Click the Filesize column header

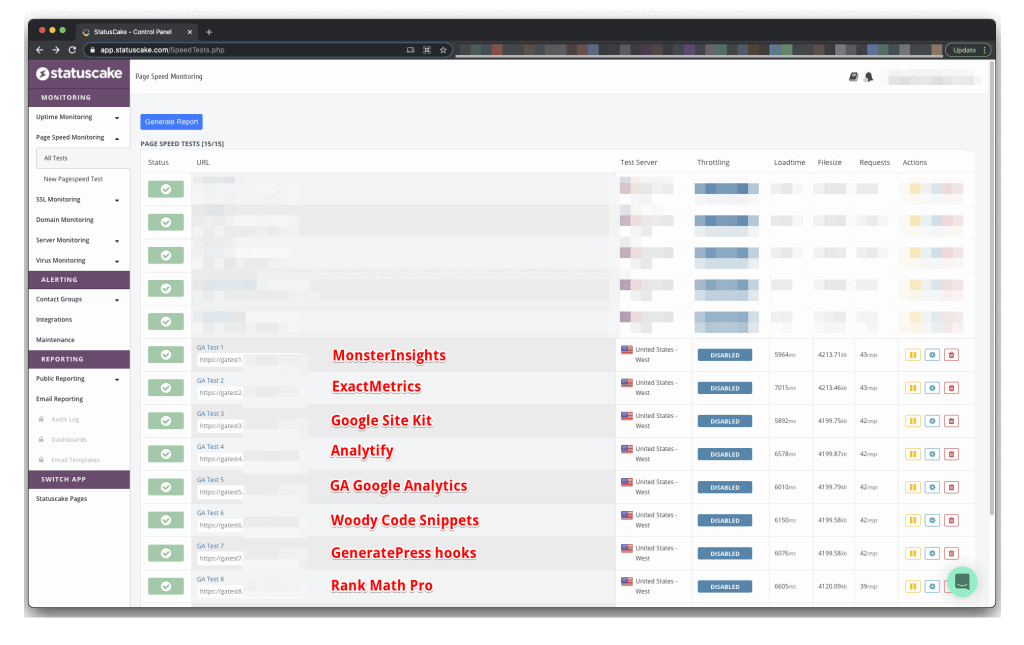point(829,163)
